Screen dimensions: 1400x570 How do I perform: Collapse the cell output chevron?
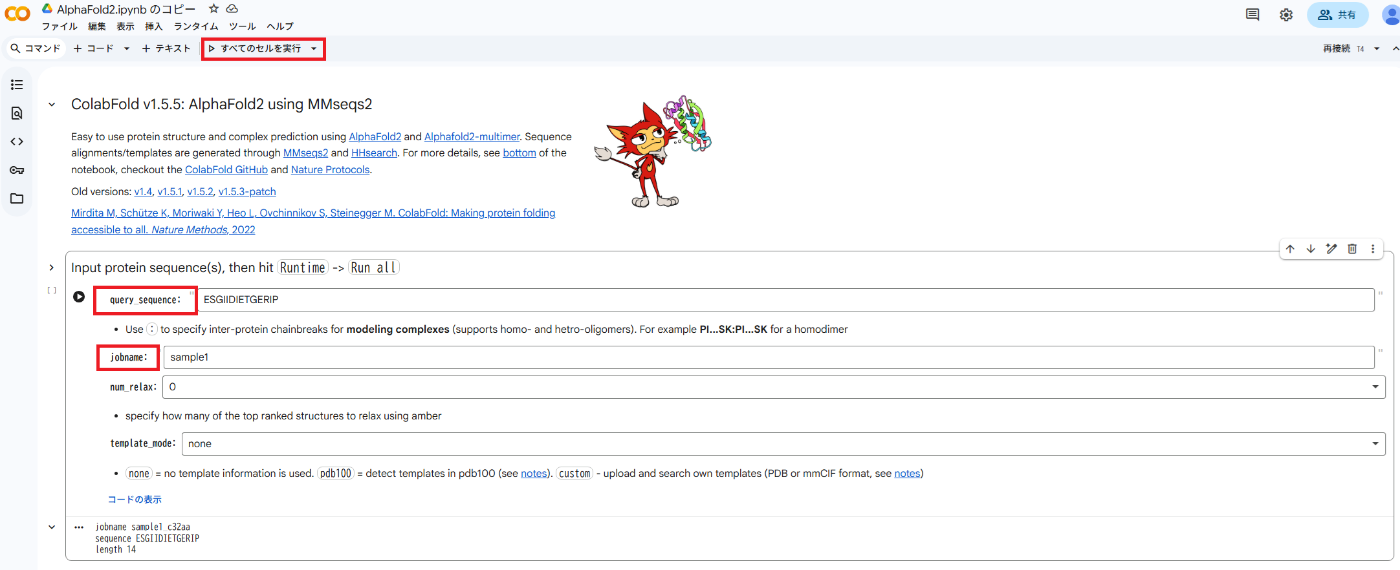pos(51,527)
